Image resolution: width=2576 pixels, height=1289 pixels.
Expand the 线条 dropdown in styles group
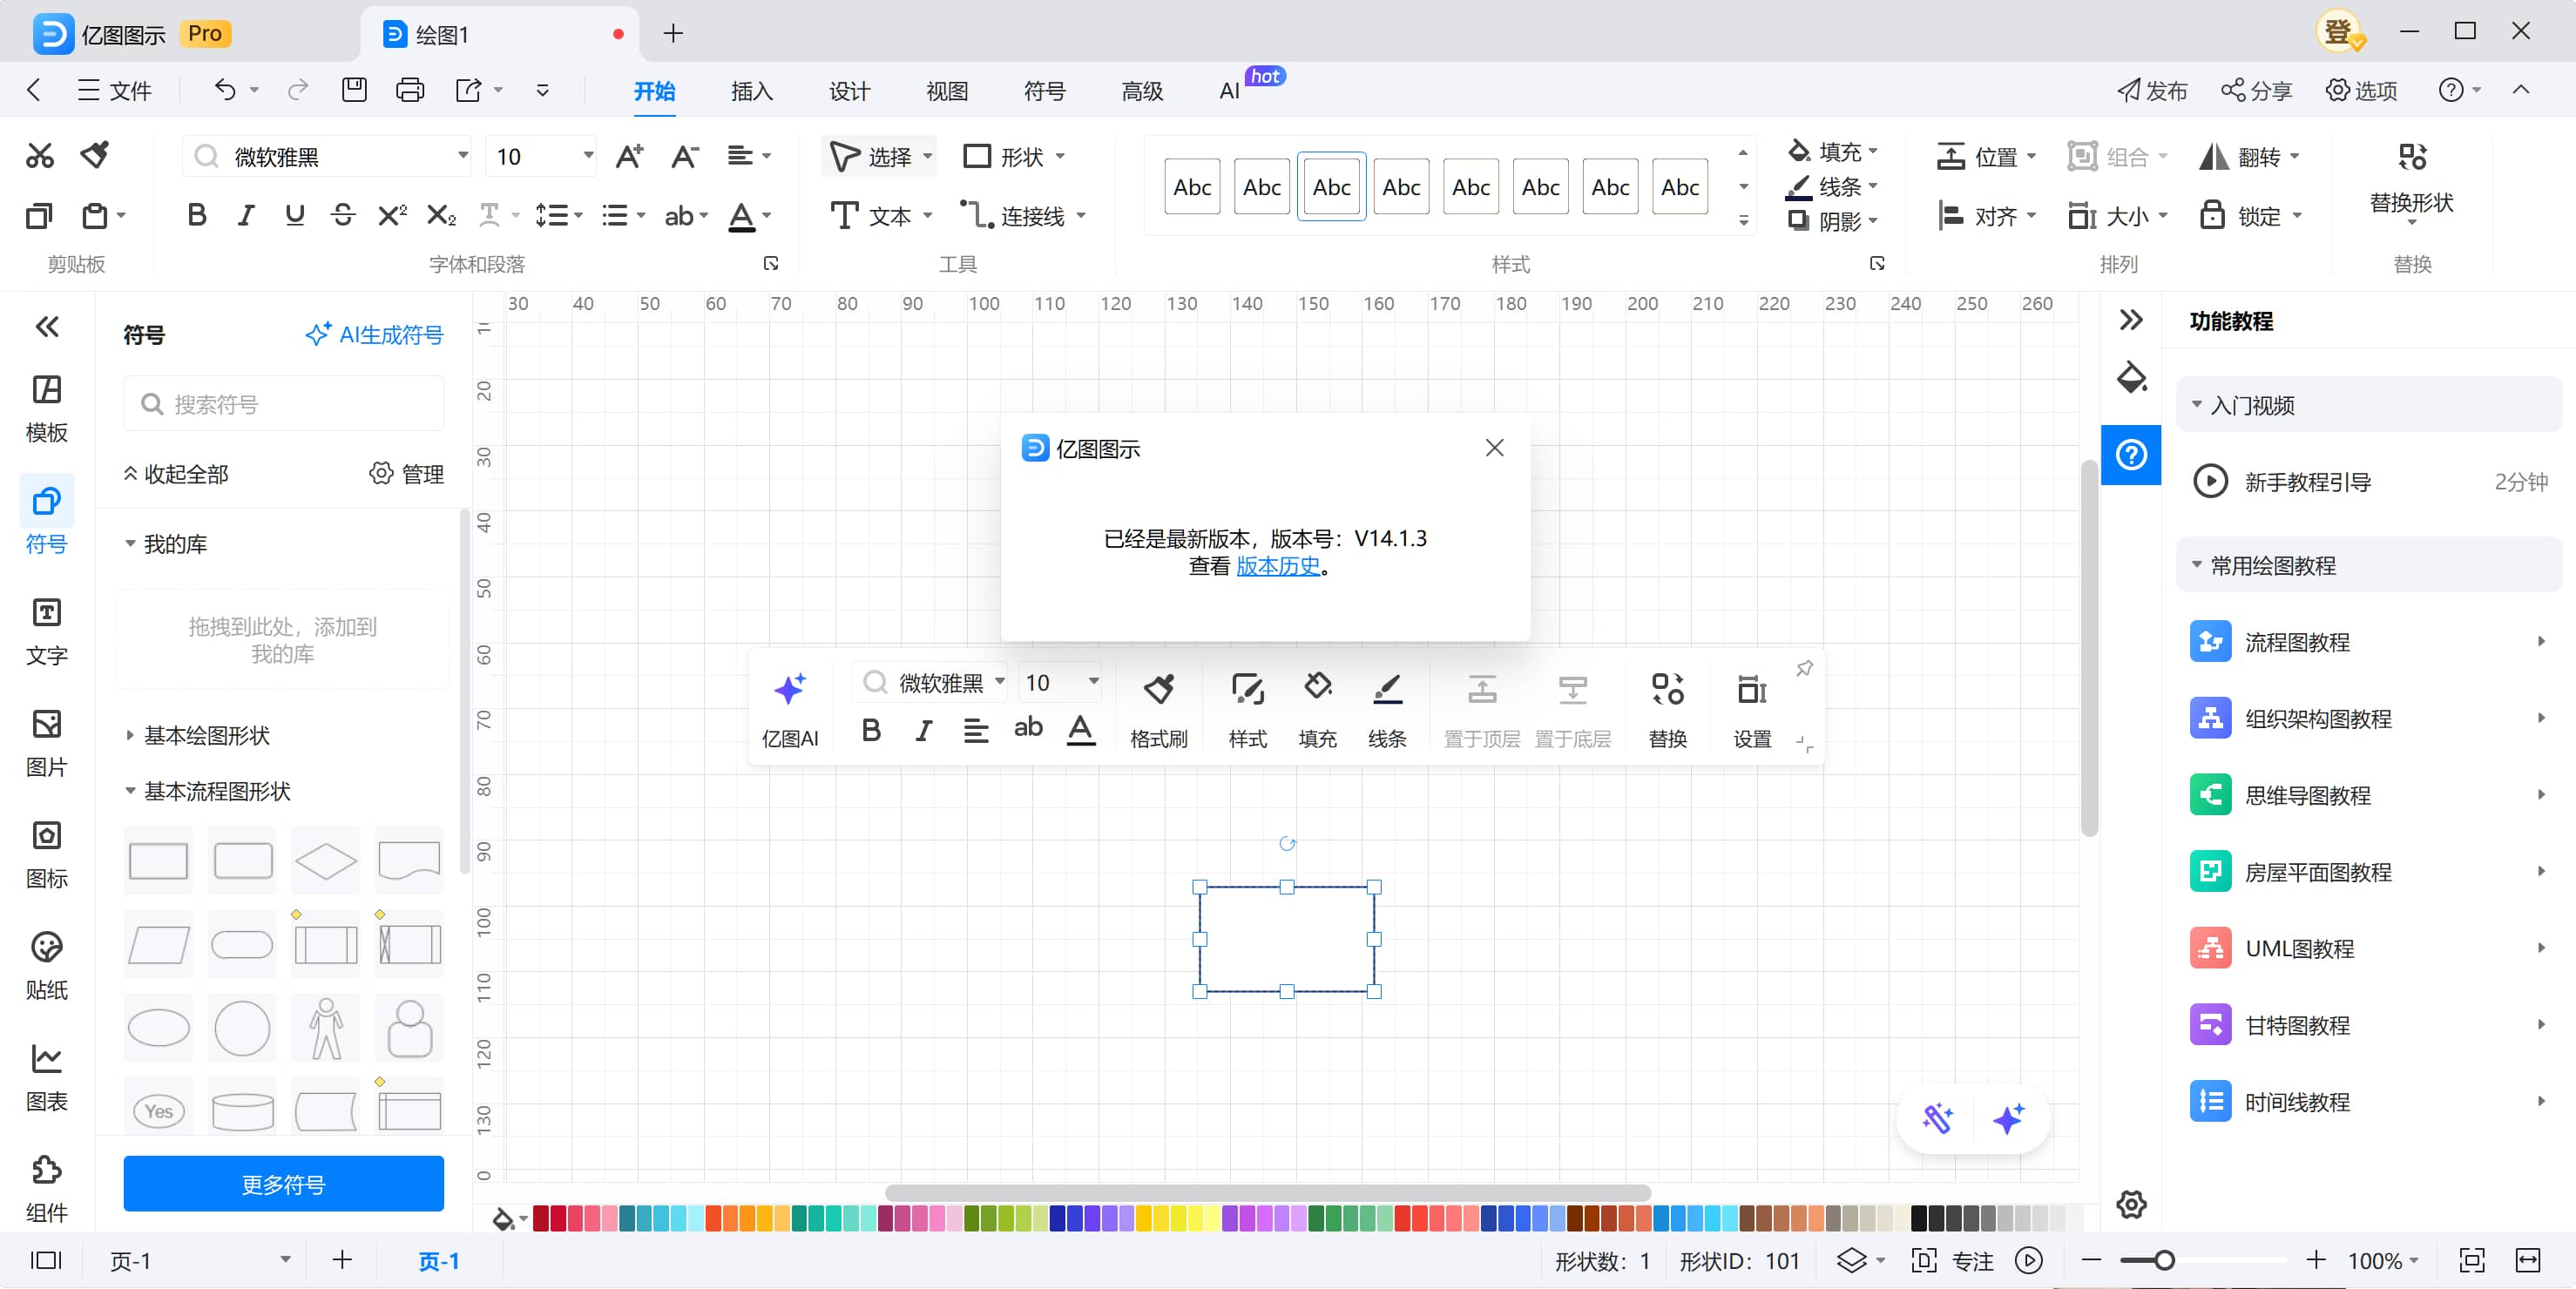tap(1875, 186)
